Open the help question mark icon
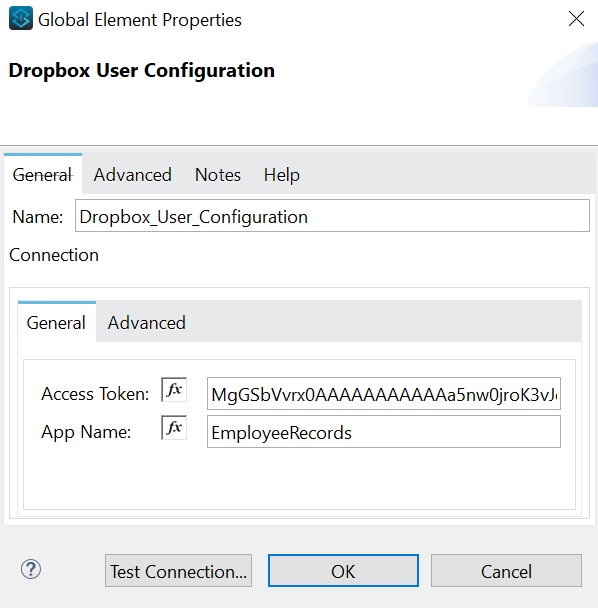The width and height of the screenshot is (598, 608). point(31,569)
